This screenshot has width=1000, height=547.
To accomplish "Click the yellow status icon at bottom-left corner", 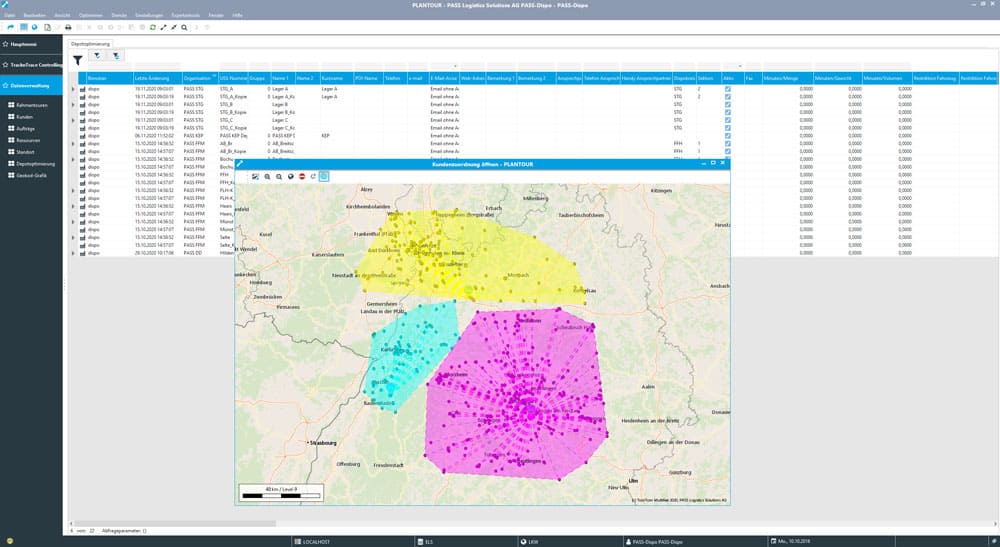I will click(9, 541).
